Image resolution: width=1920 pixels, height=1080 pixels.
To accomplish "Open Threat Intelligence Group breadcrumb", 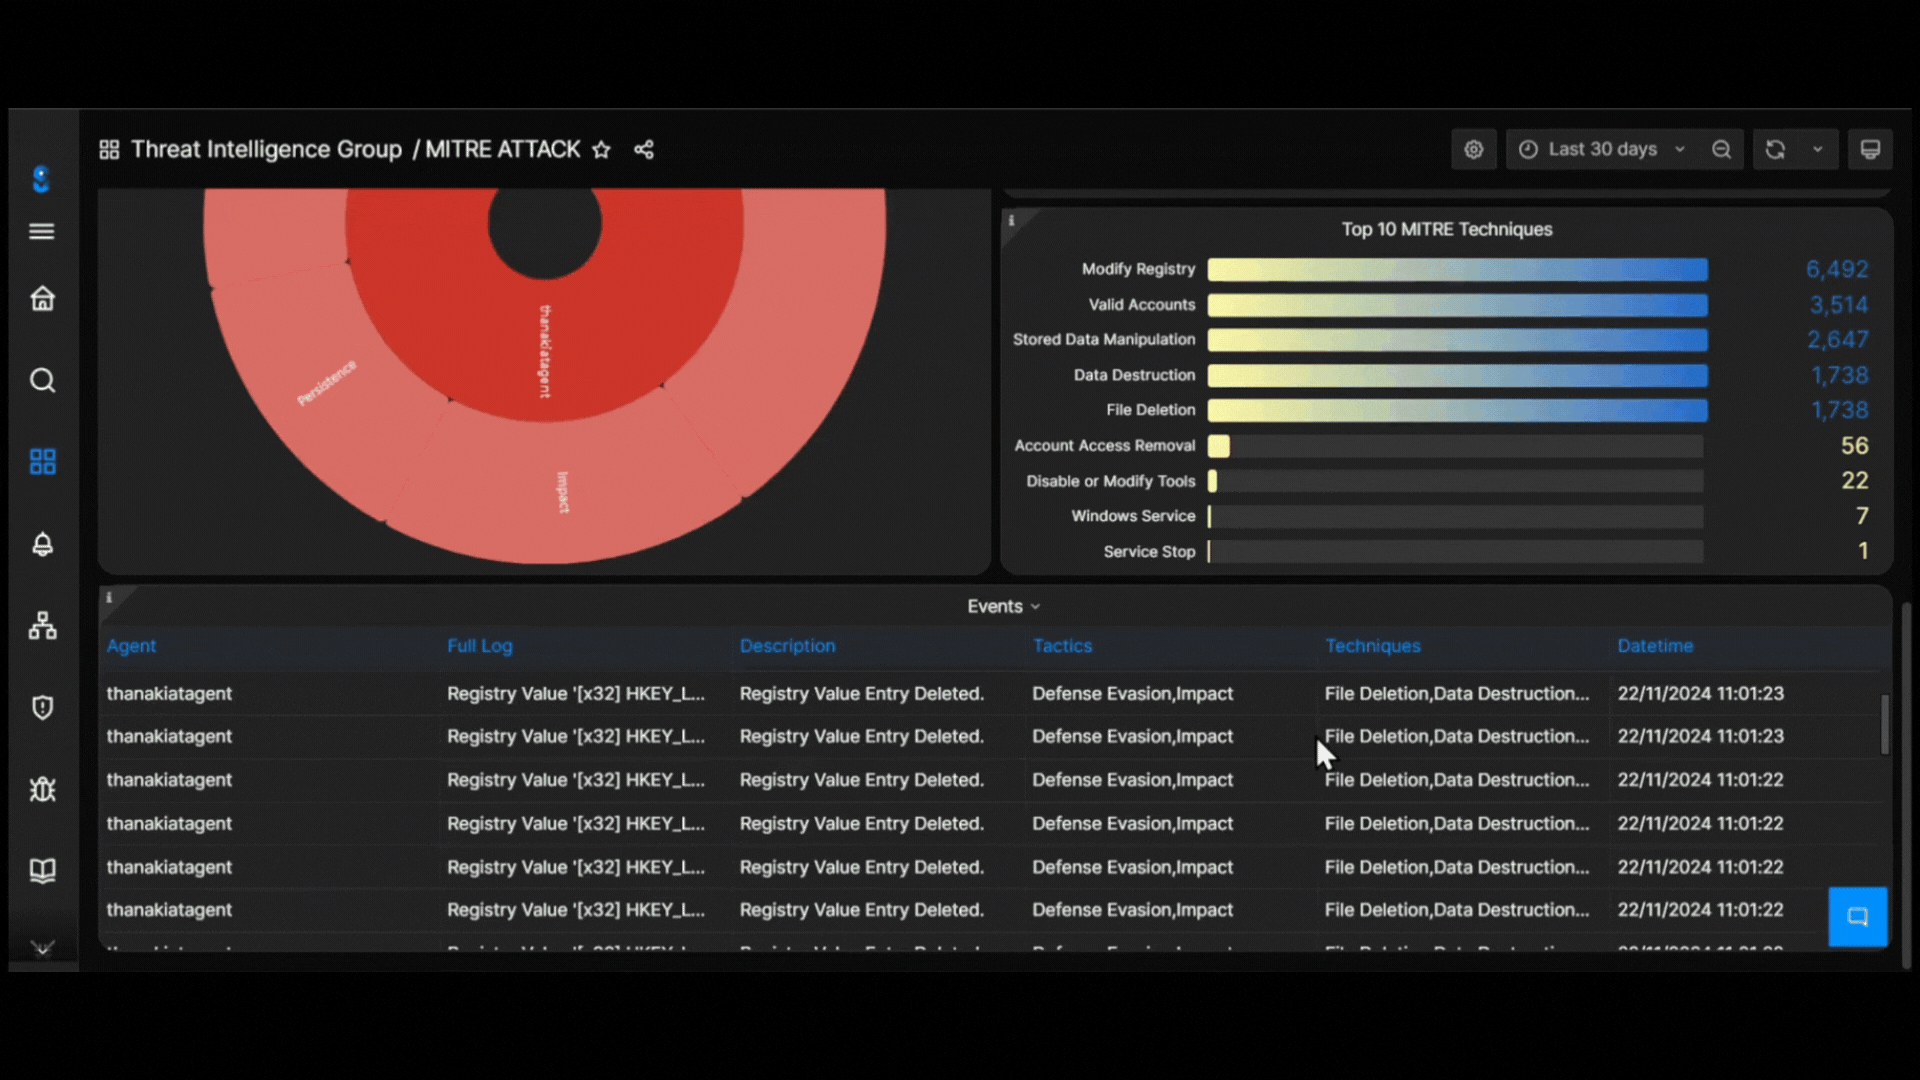I will pos(266,149).
